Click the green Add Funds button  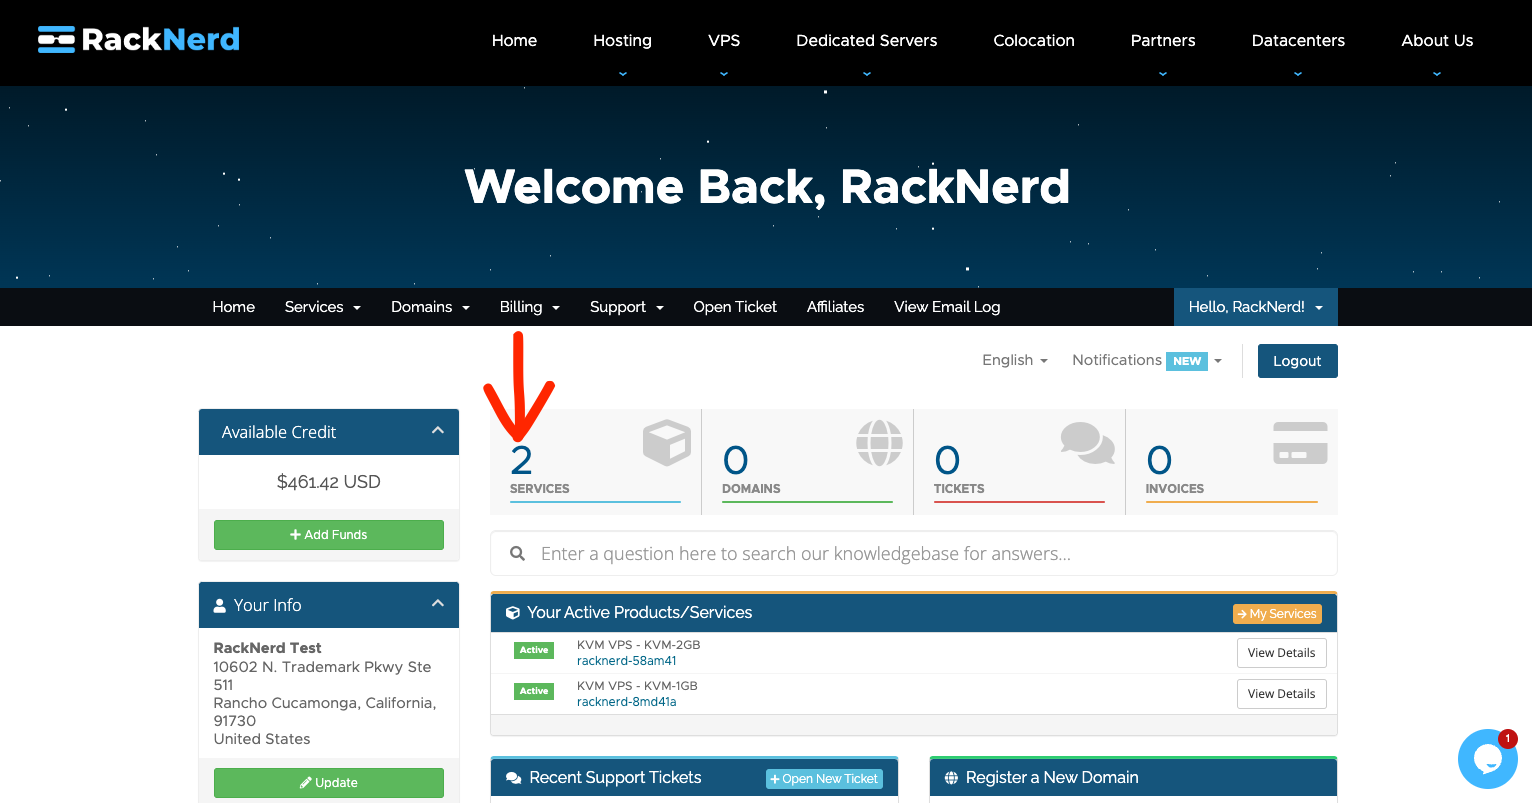(x=329, y=535)
